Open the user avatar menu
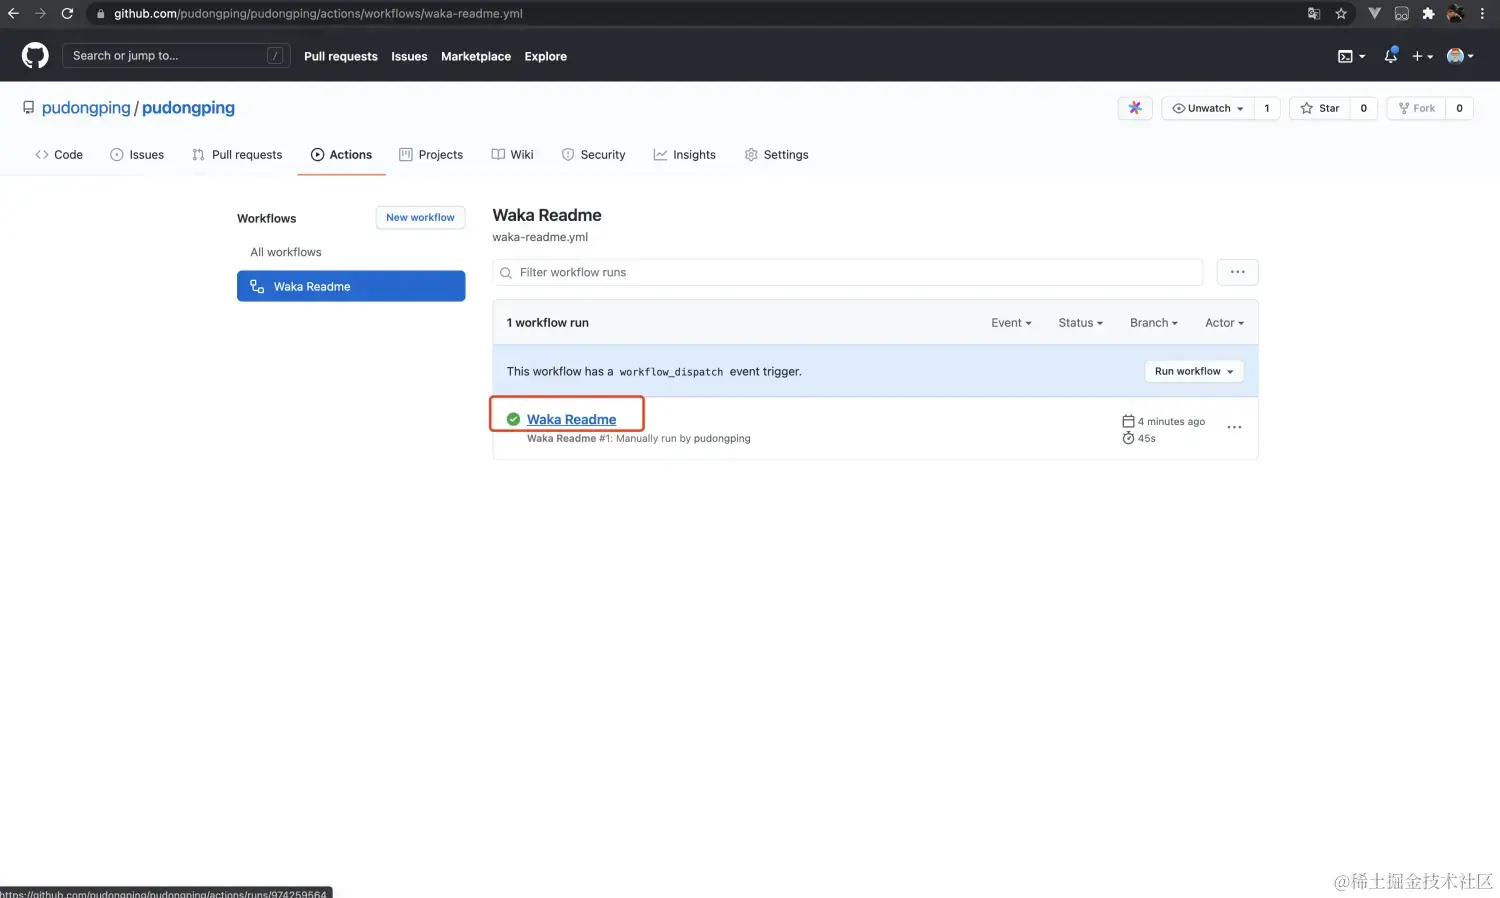The image size is (1500, 898). click(1460, 56)
